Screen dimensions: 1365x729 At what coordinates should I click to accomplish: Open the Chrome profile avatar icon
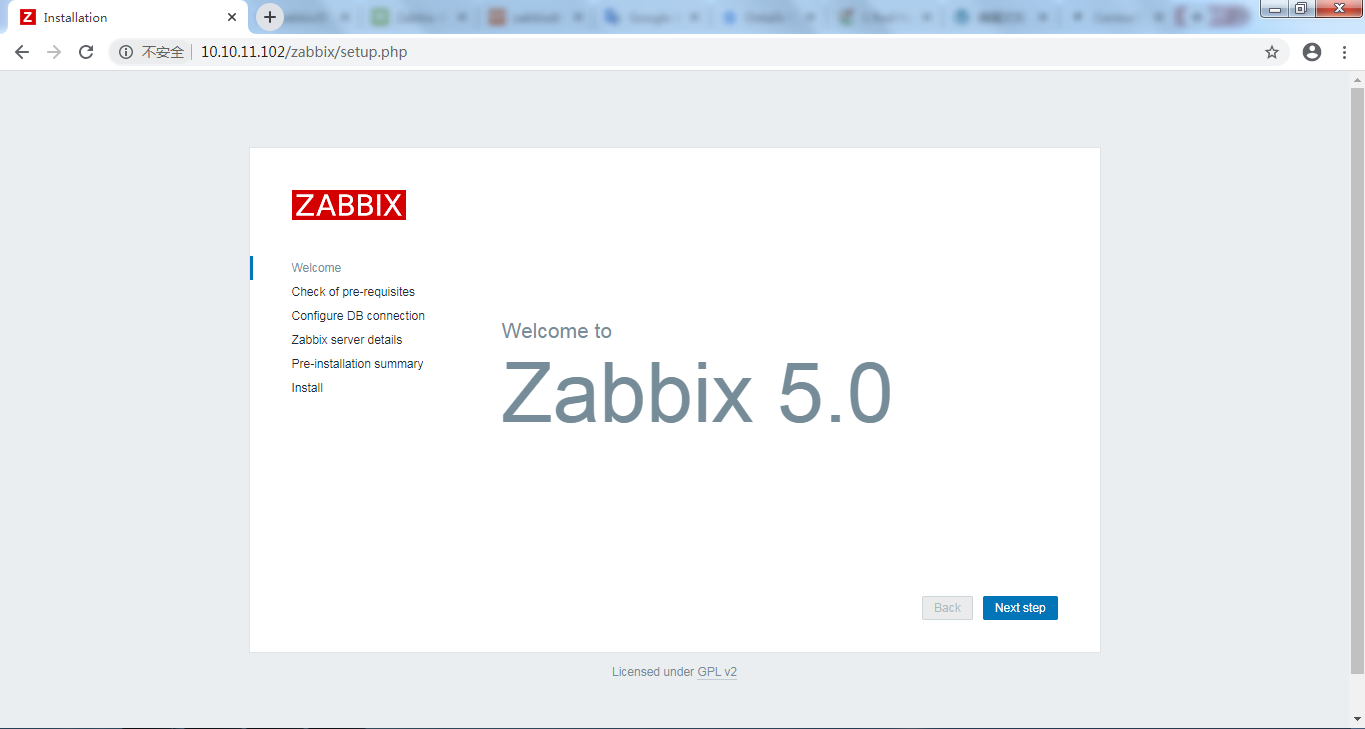pos(1312,52)
